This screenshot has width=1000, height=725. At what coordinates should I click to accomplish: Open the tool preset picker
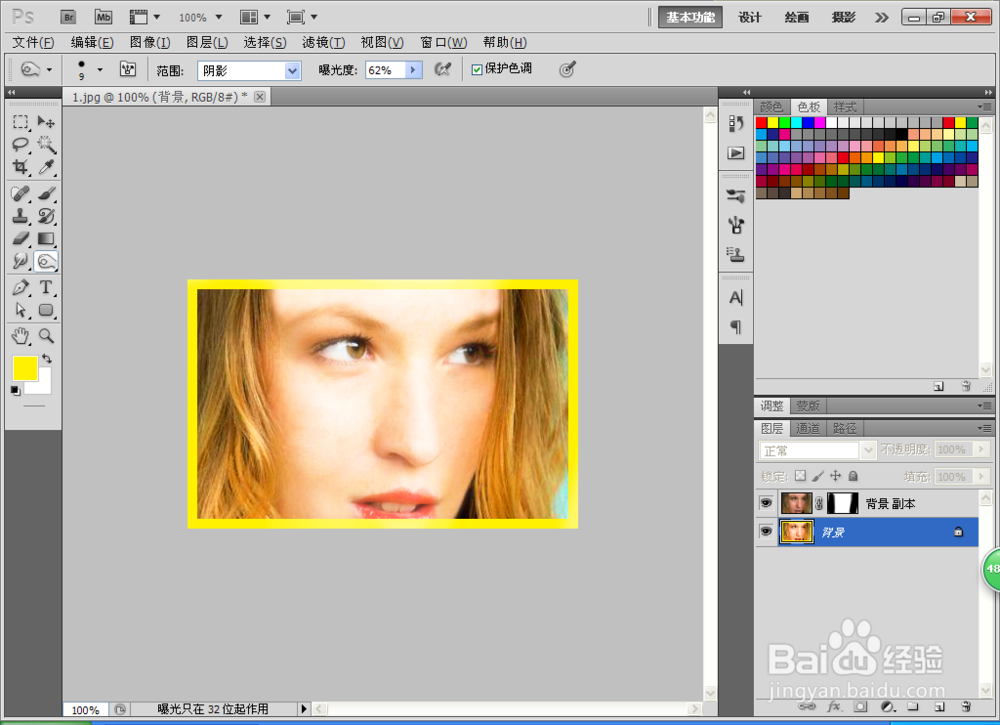(x=36, y=70)
